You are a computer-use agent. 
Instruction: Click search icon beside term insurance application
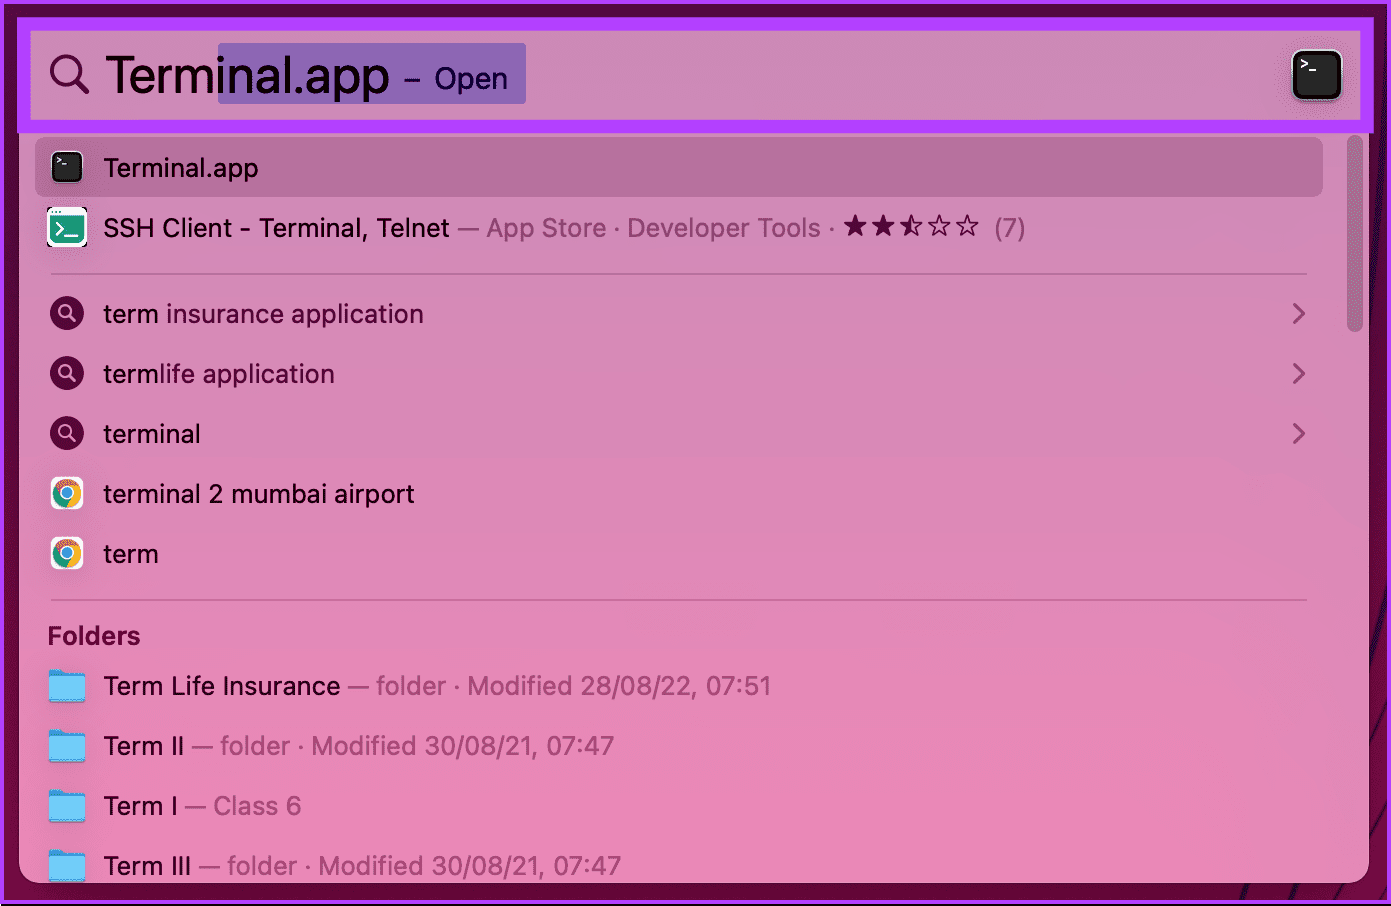67,314
